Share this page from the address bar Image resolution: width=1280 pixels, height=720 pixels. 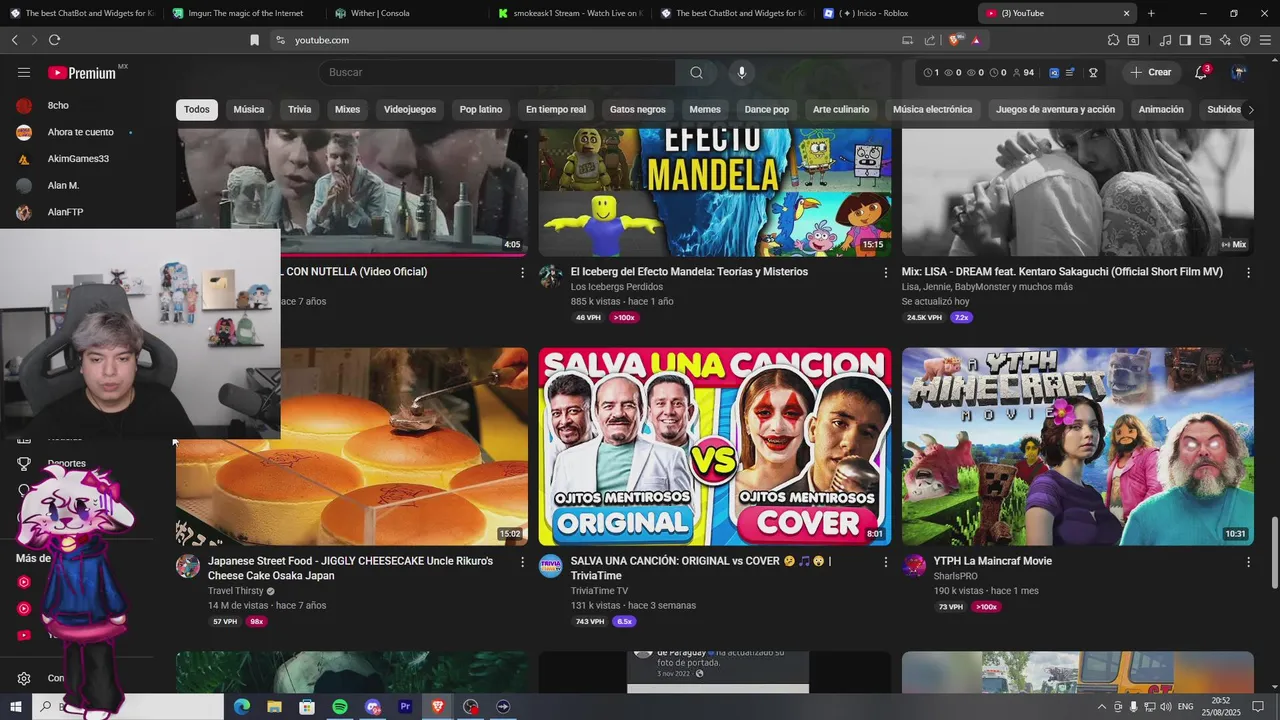coord(930,40)
